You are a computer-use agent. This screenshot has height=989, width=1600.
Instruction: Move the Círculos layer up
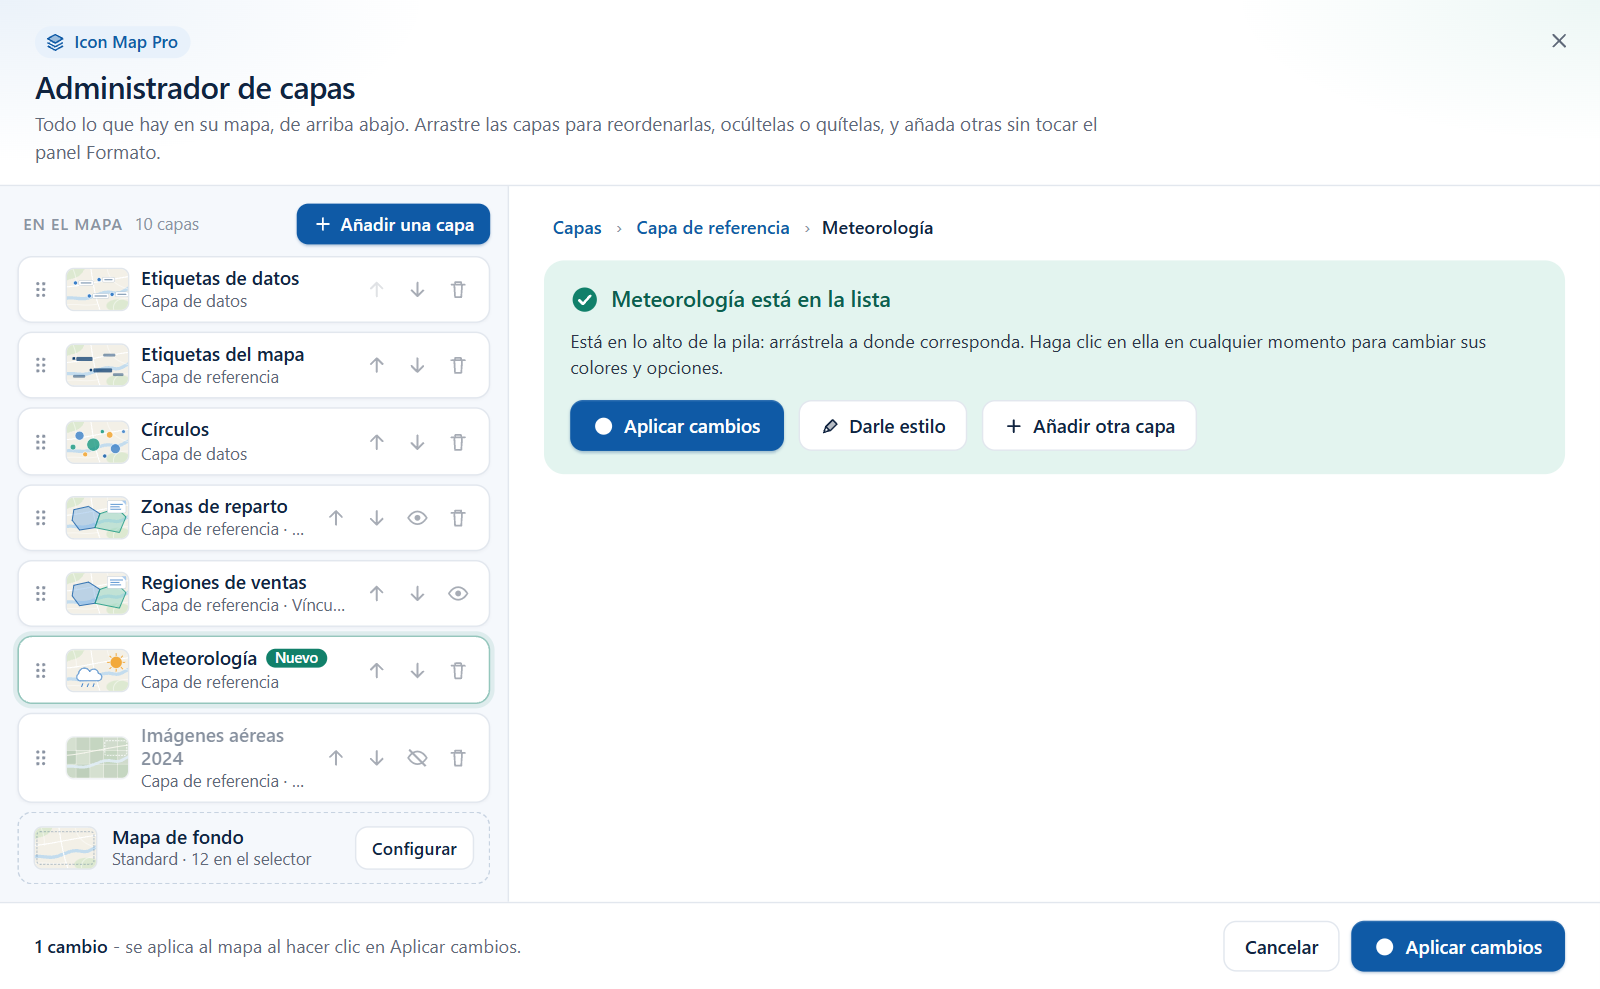[x=377, y=442]
